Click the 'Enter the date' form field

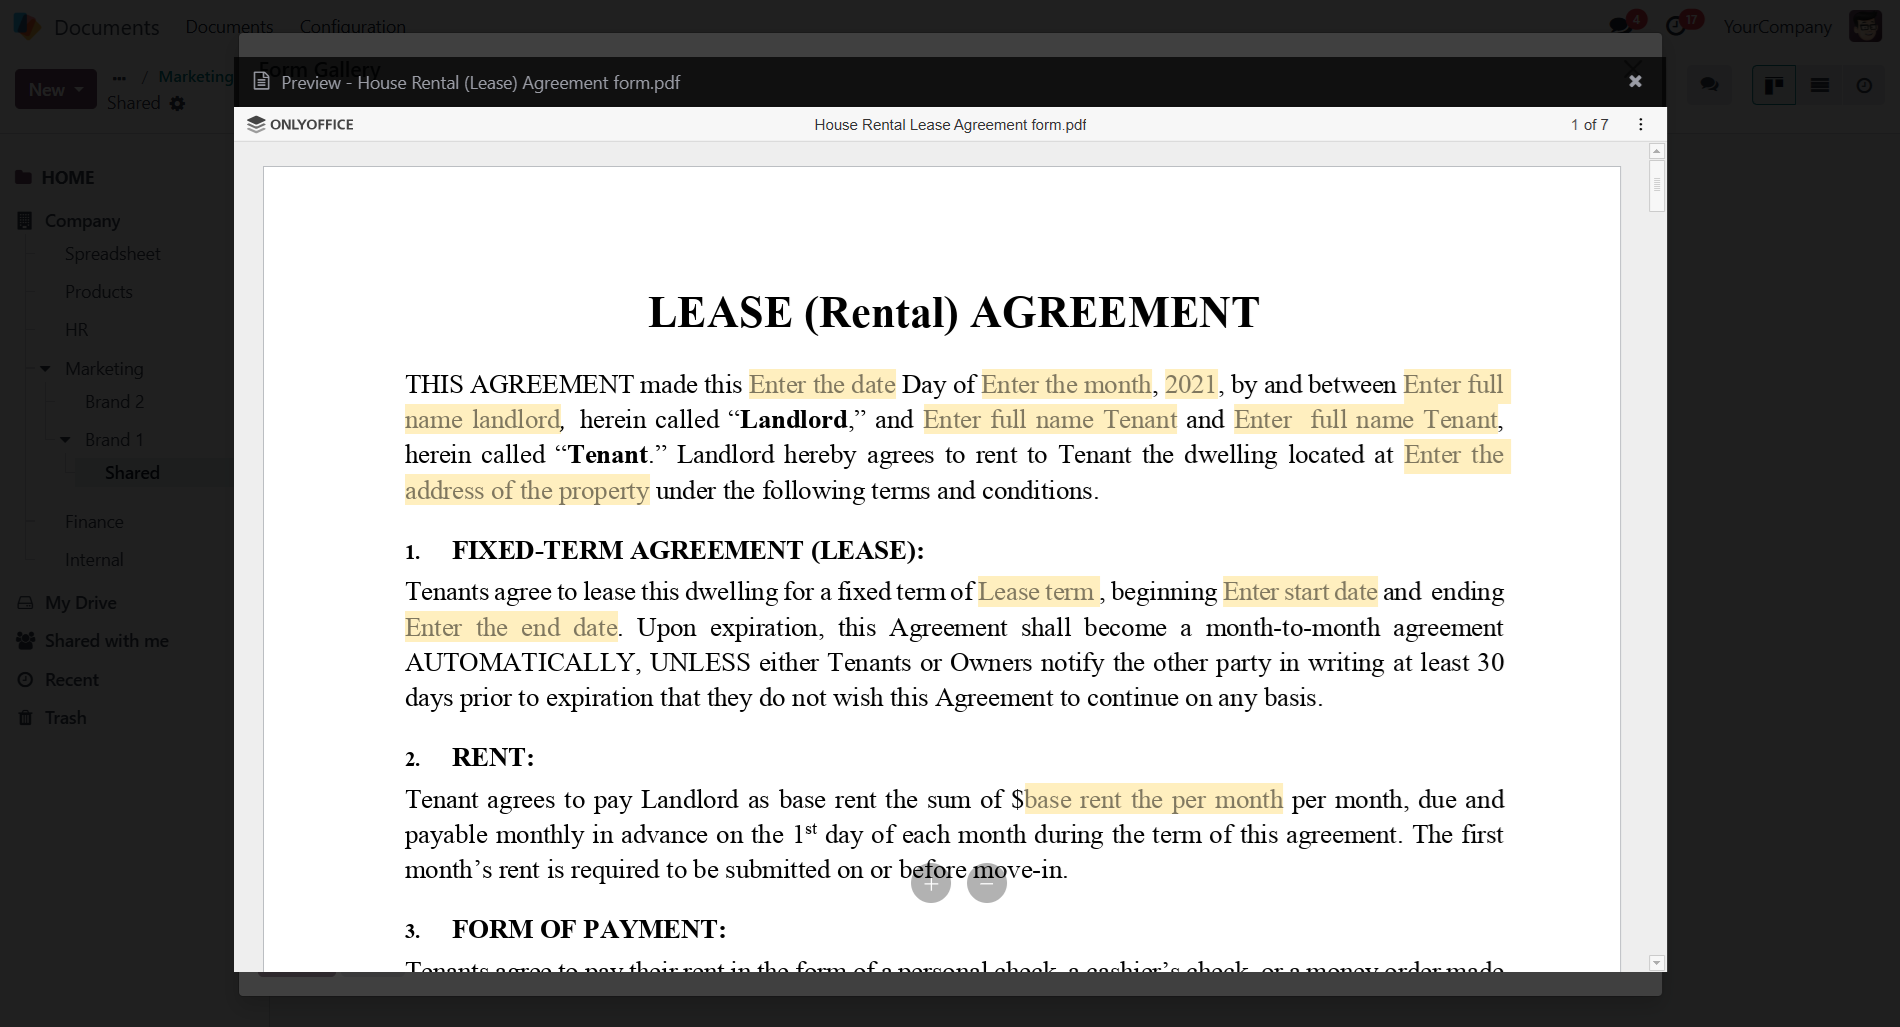[x=821, y=385]
